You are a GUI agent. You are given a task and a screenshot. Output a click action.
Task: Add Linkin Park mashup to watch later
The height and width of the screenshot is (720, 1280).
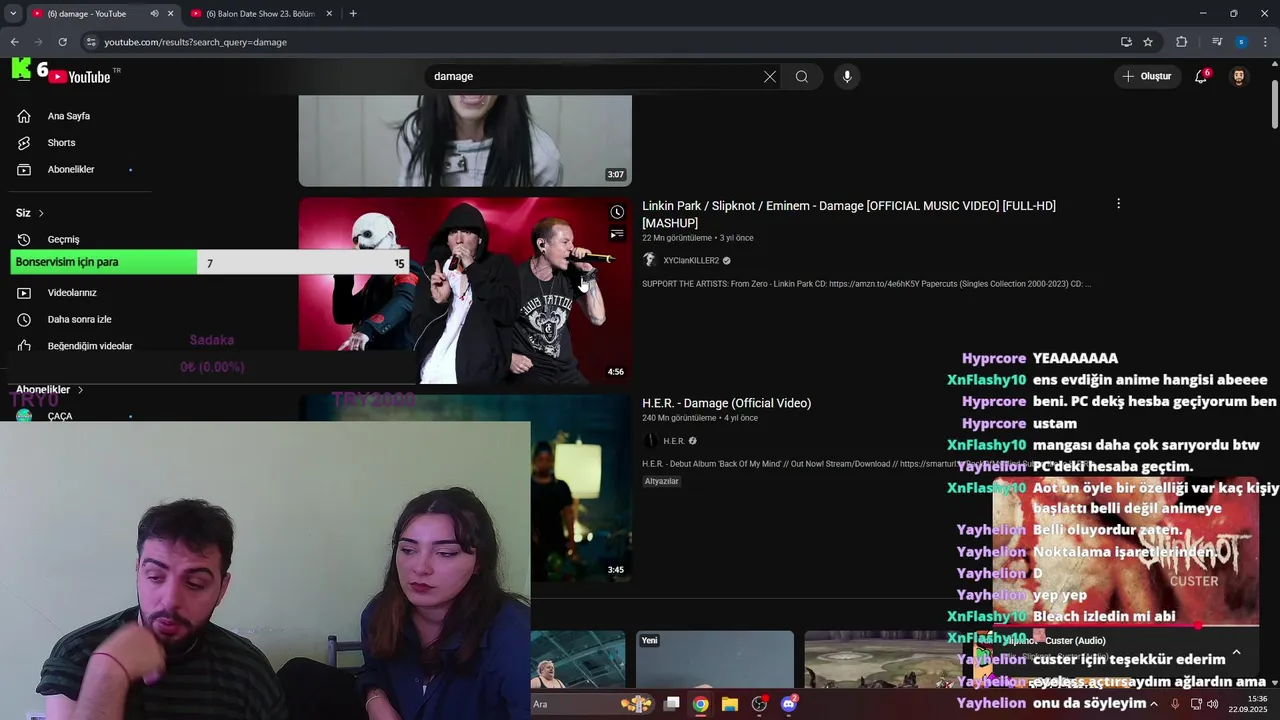[617, 212]
